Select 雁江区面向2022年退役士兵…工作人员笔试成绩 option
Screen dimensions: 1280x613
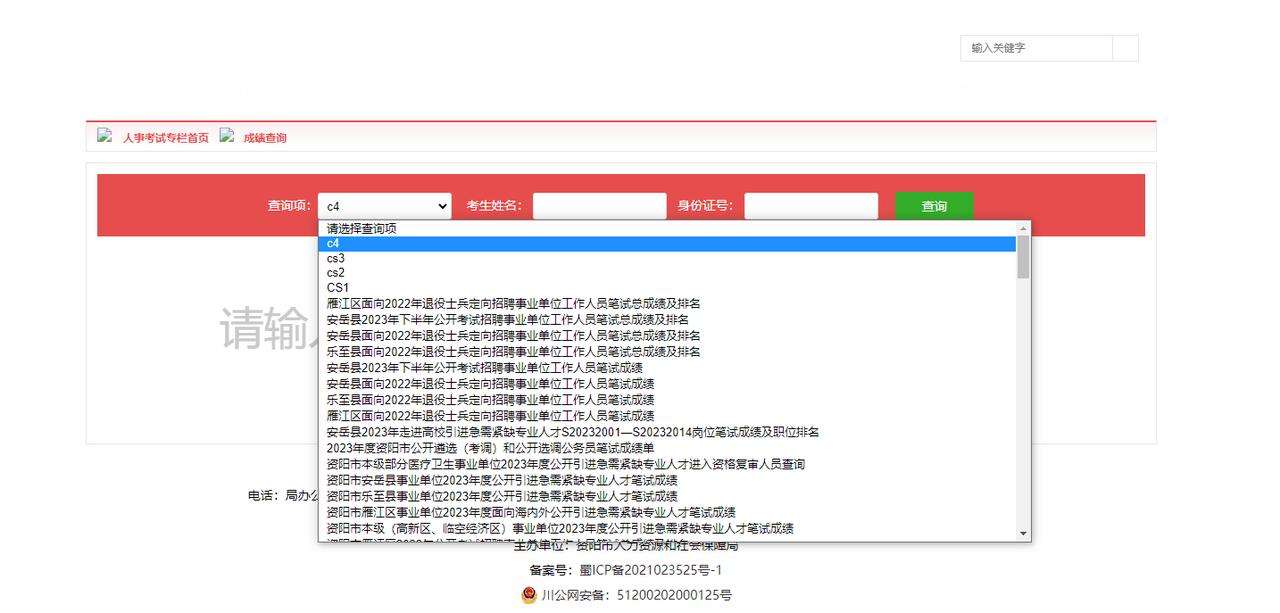click(667, 415)
